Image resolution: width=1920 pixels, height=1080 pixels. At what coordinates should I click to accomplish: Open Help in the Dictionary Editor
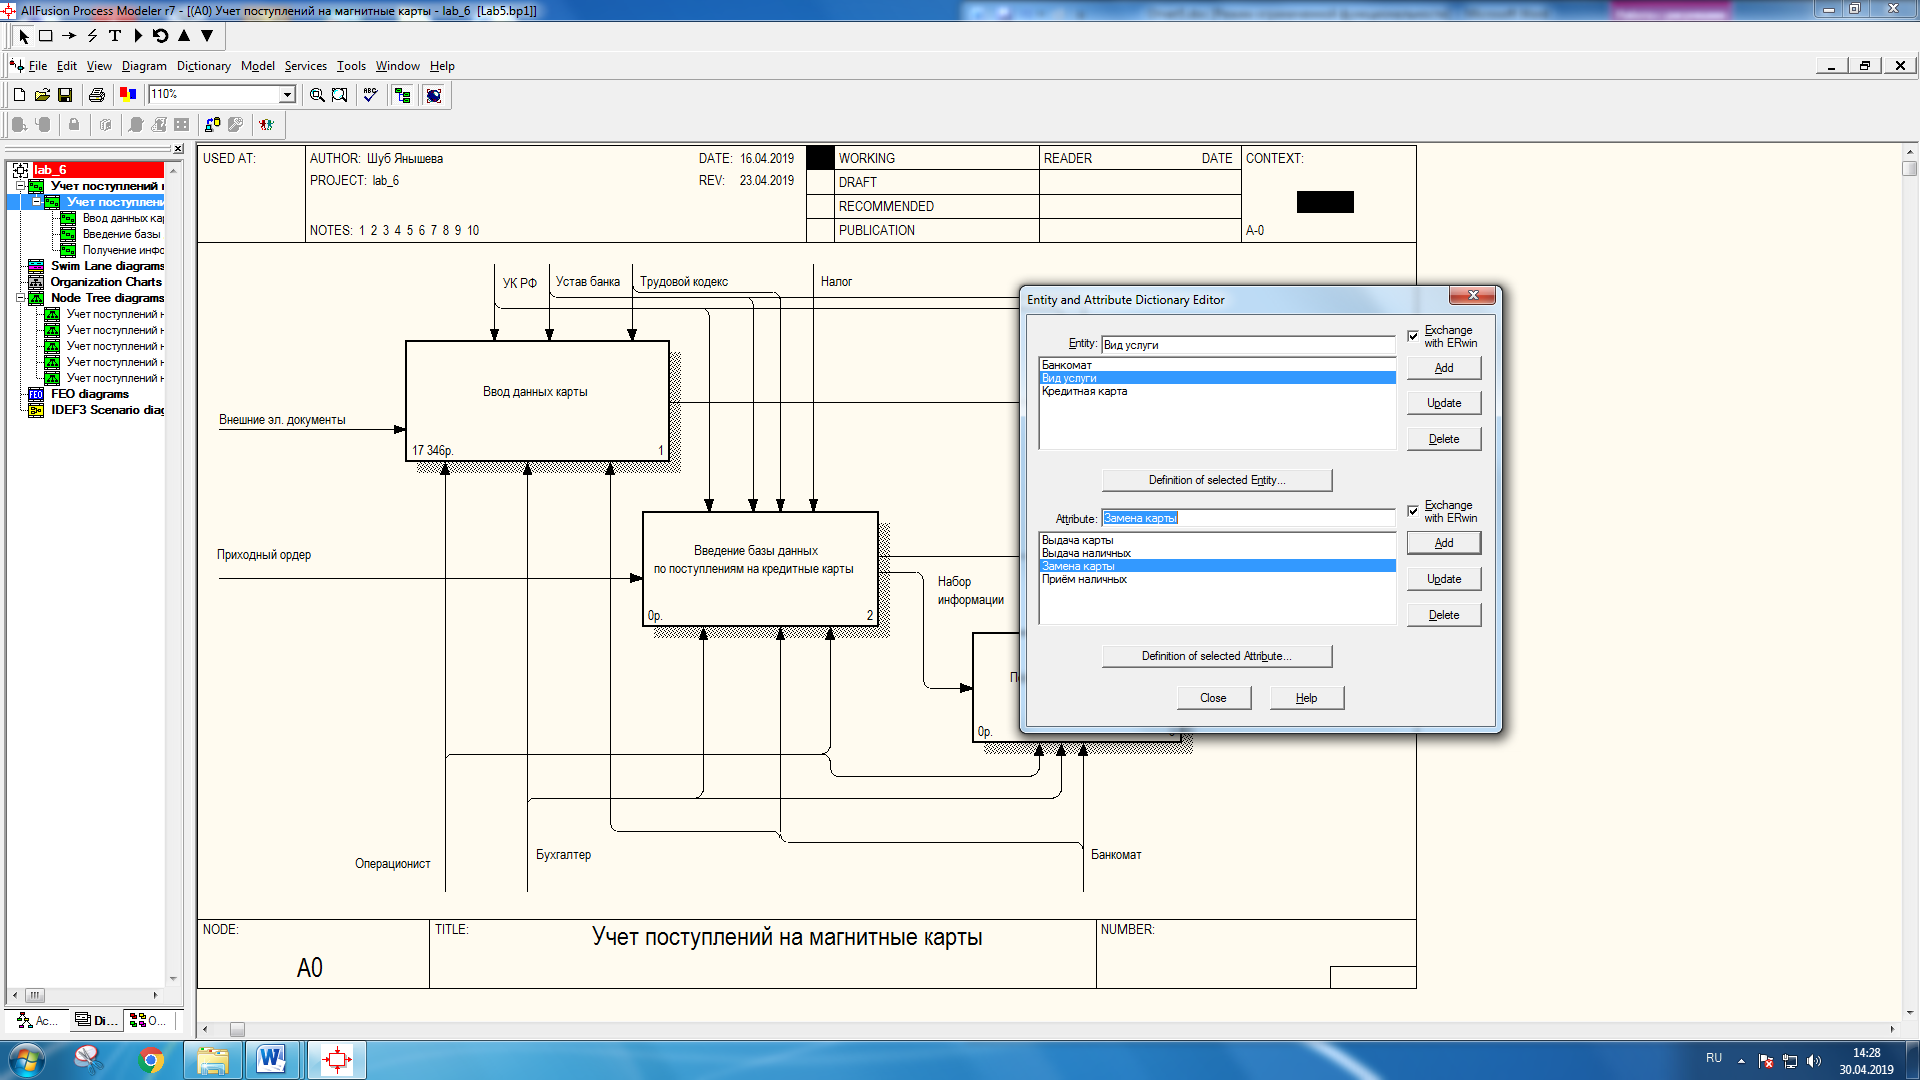(1307, 698)
